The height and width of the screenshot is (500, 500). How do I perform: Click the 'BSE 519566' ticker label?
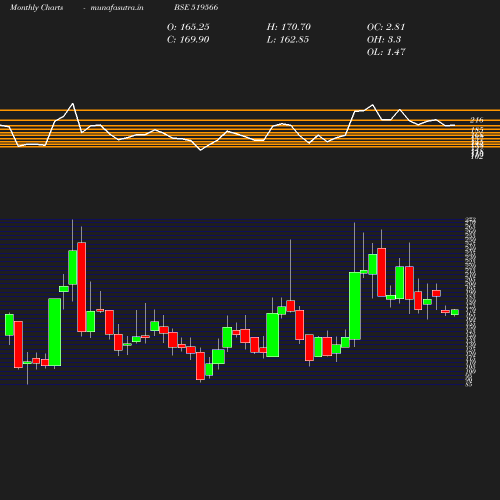[x=196, y=7]
